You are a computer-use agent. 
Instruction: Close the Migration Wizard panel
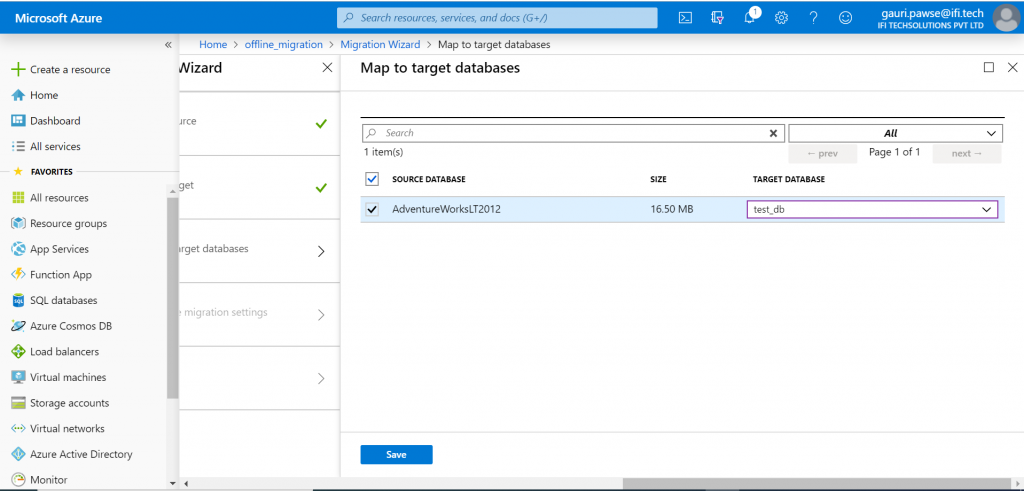point(327,67)
